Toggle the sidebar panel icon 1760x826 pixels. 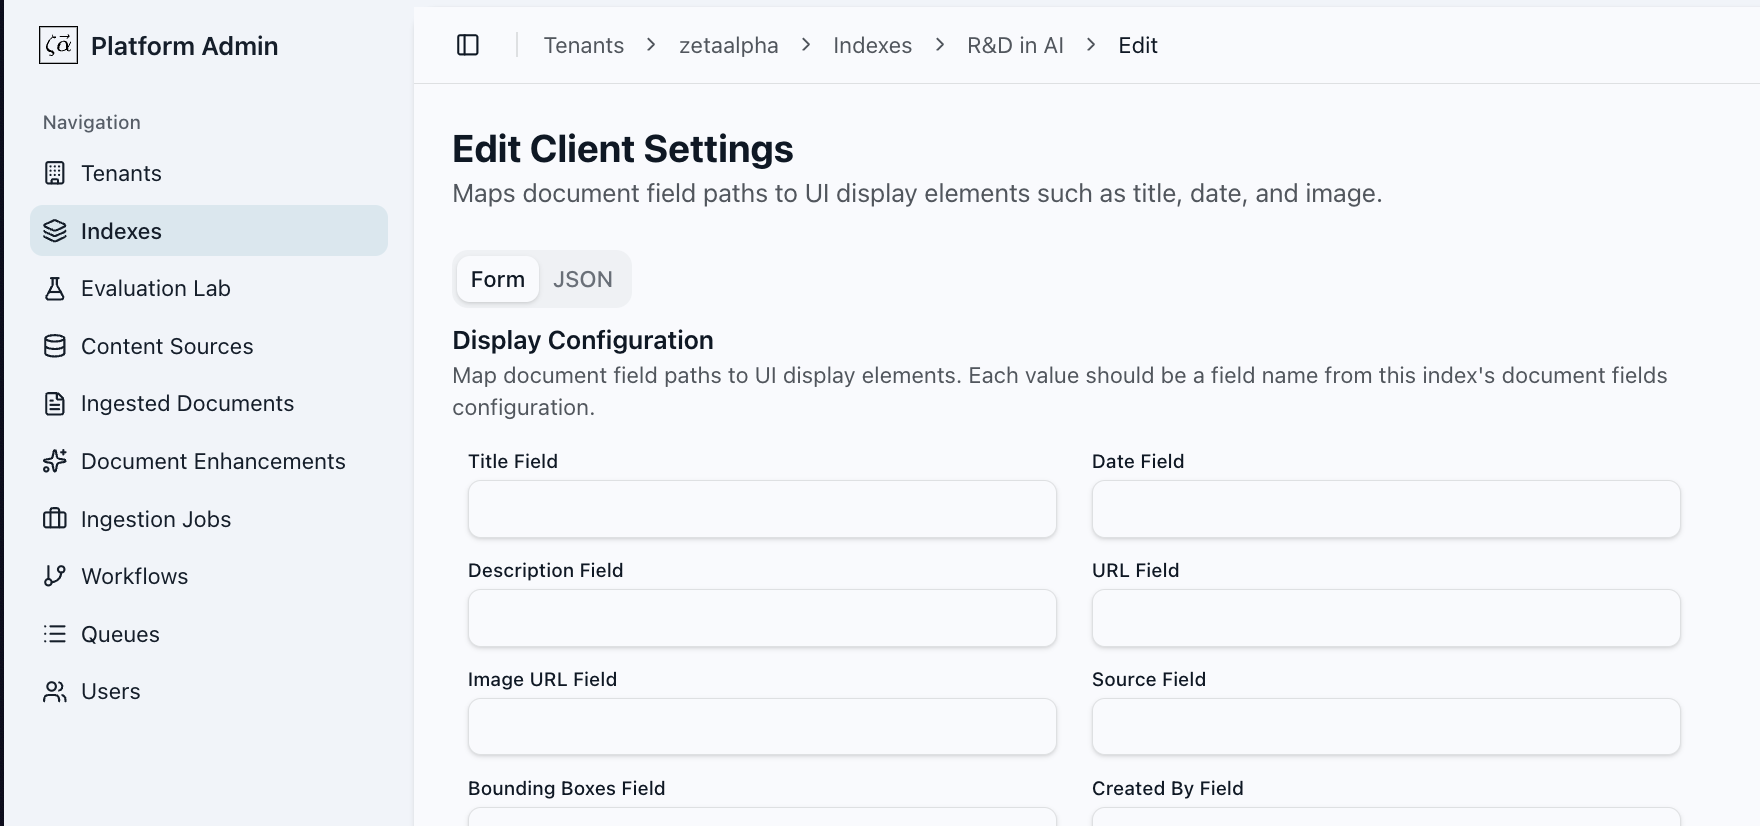click(468, 45)
